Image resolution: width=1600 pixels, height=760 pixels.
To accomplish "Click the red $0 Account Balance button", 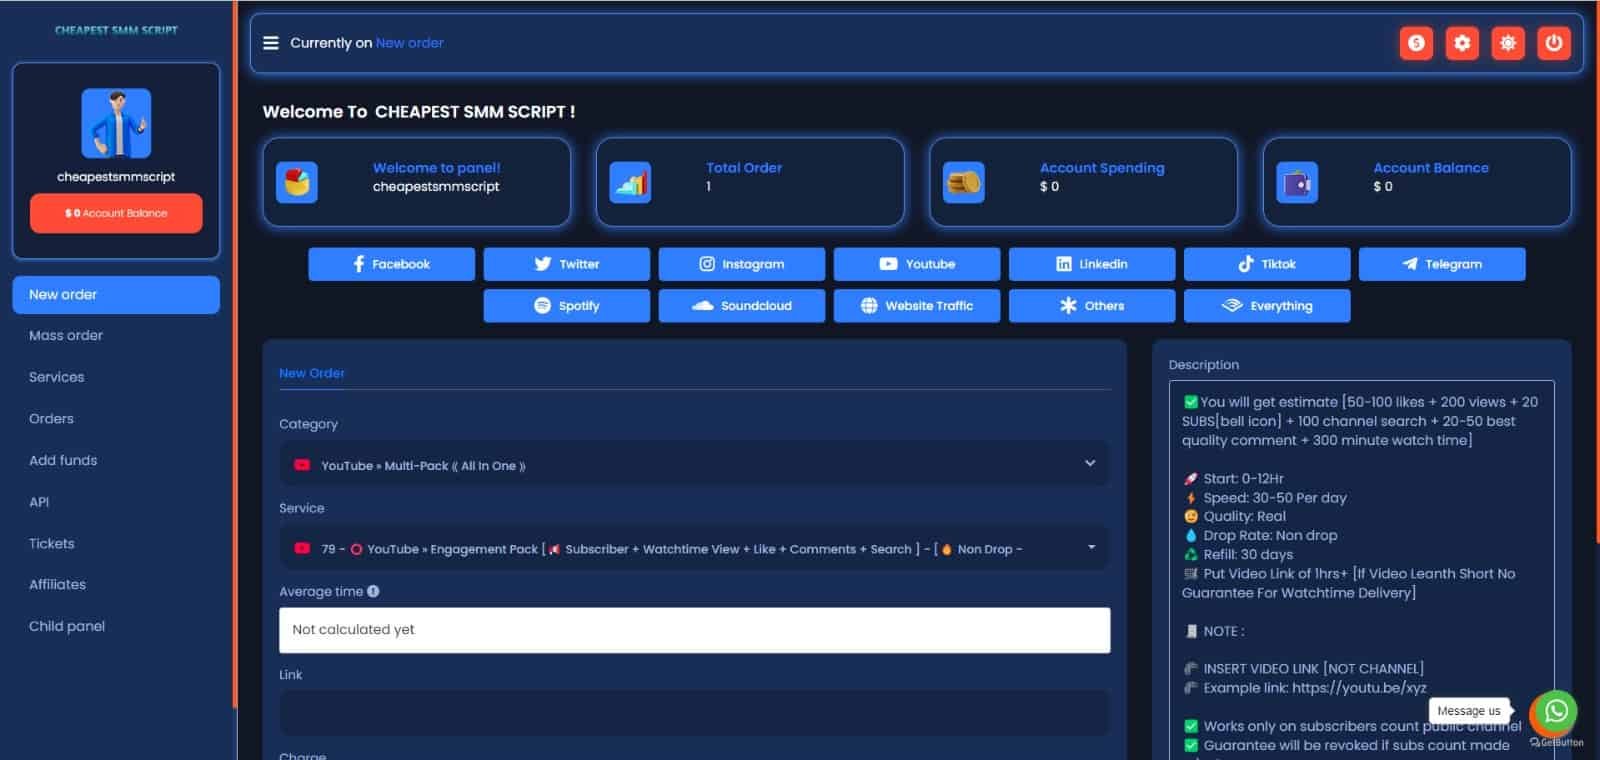I will [x=116, y=213].
